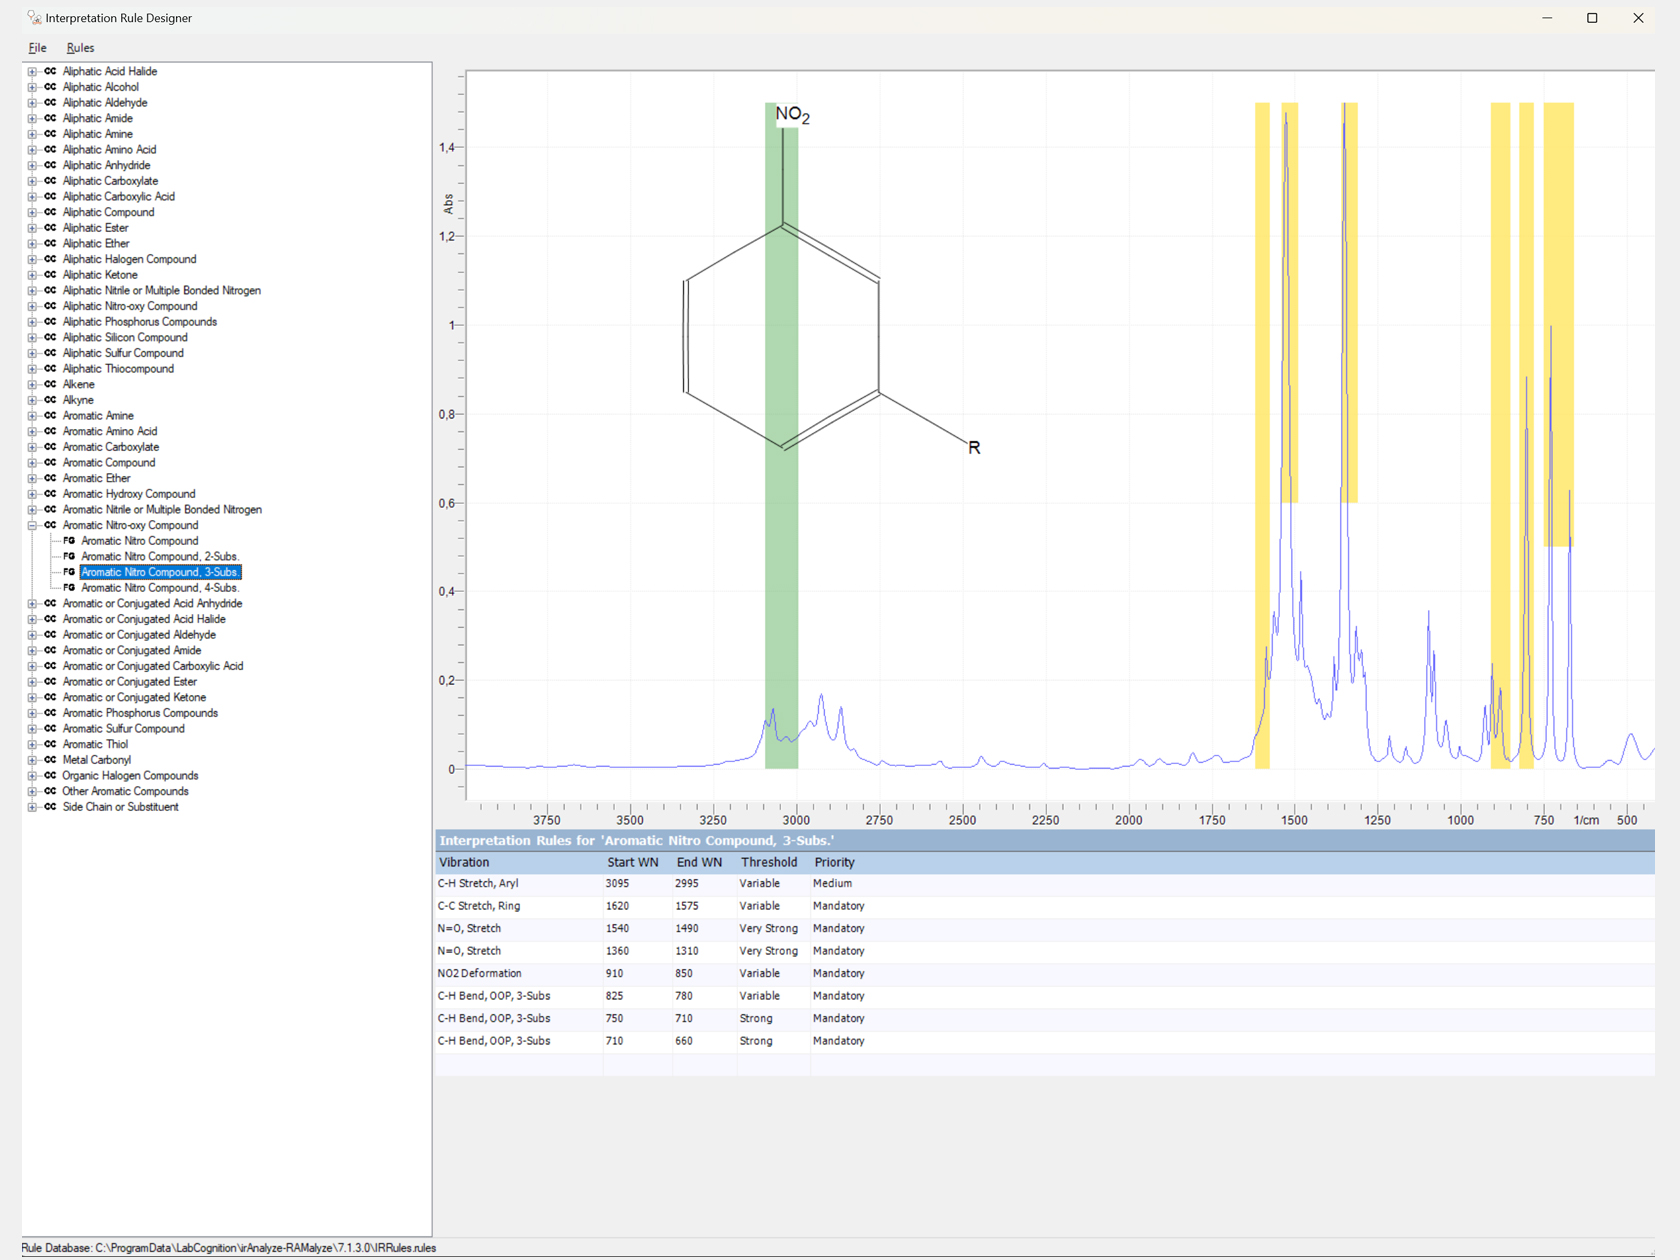This screenshot has height=1260, width=1680.
Task: Select Aromatic Nitro Compound, 3-Subs. tree item
Action: click(x=160, y=572)
